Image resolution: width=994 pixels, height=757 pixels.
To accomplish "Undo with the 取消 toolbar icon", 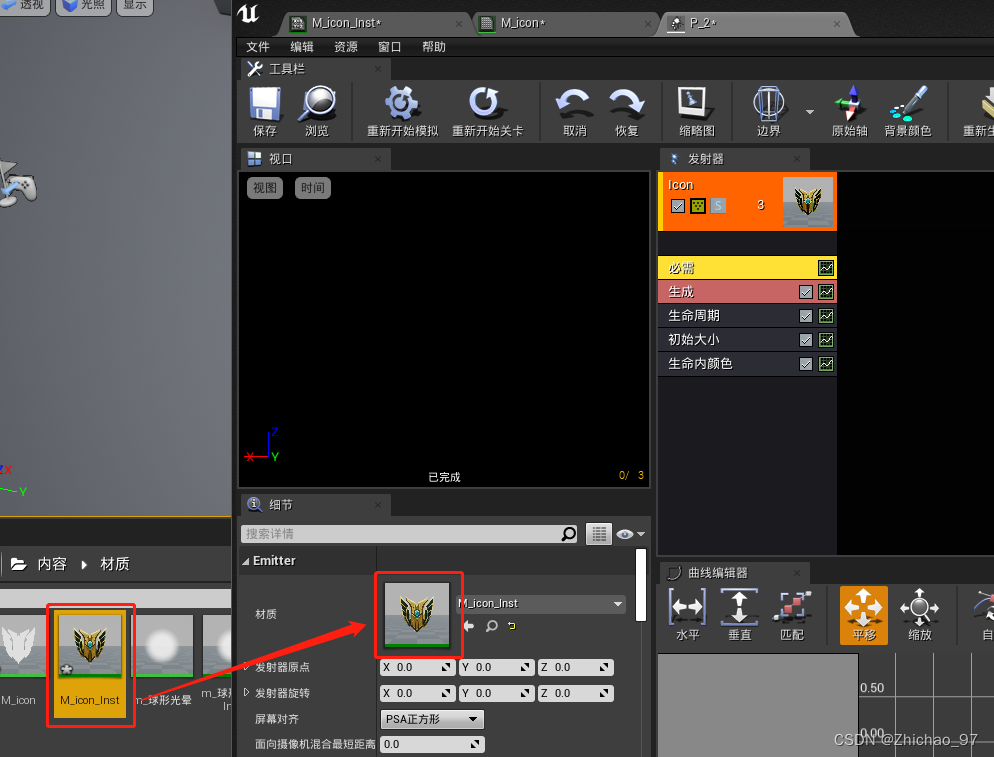I will 574,111.
